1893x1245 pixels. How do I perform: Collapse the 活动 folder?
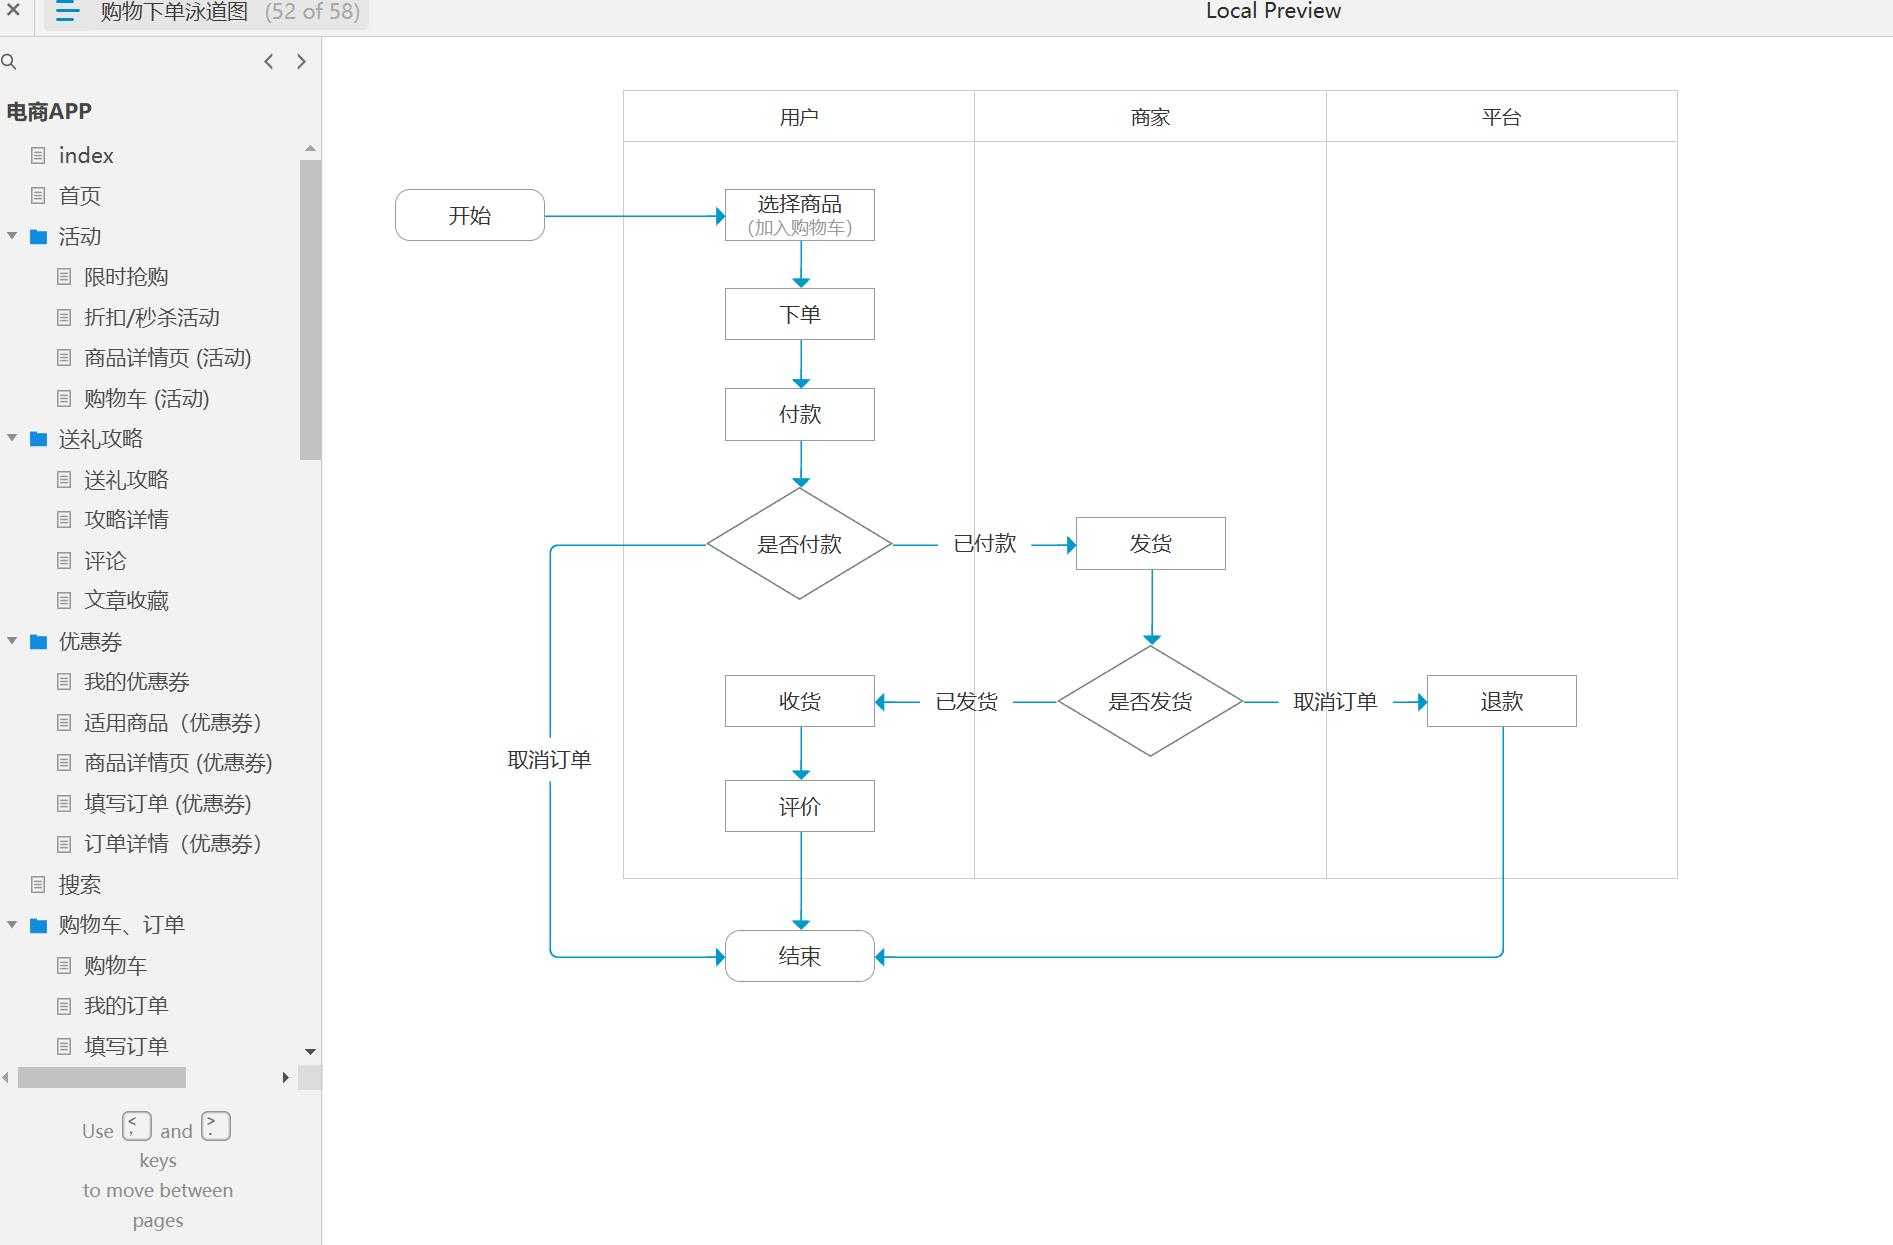point(13,236)
